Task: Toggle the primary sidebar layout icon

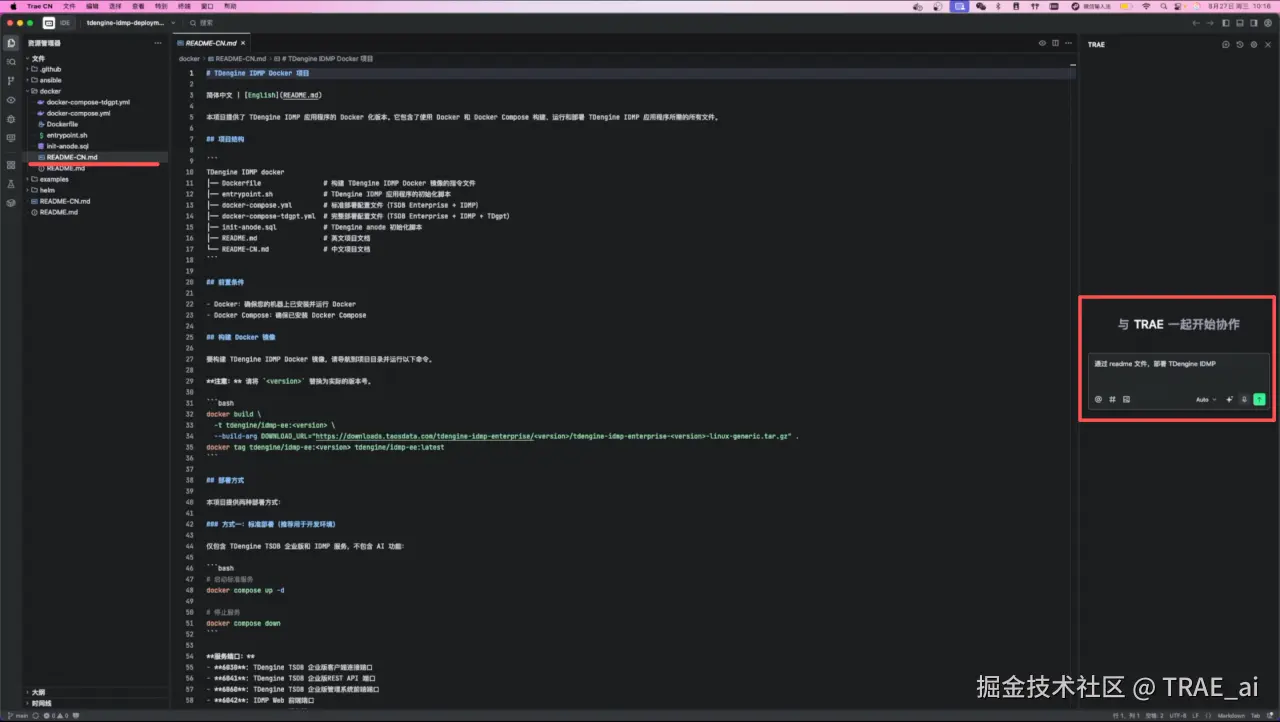Action: (1227, 22)
